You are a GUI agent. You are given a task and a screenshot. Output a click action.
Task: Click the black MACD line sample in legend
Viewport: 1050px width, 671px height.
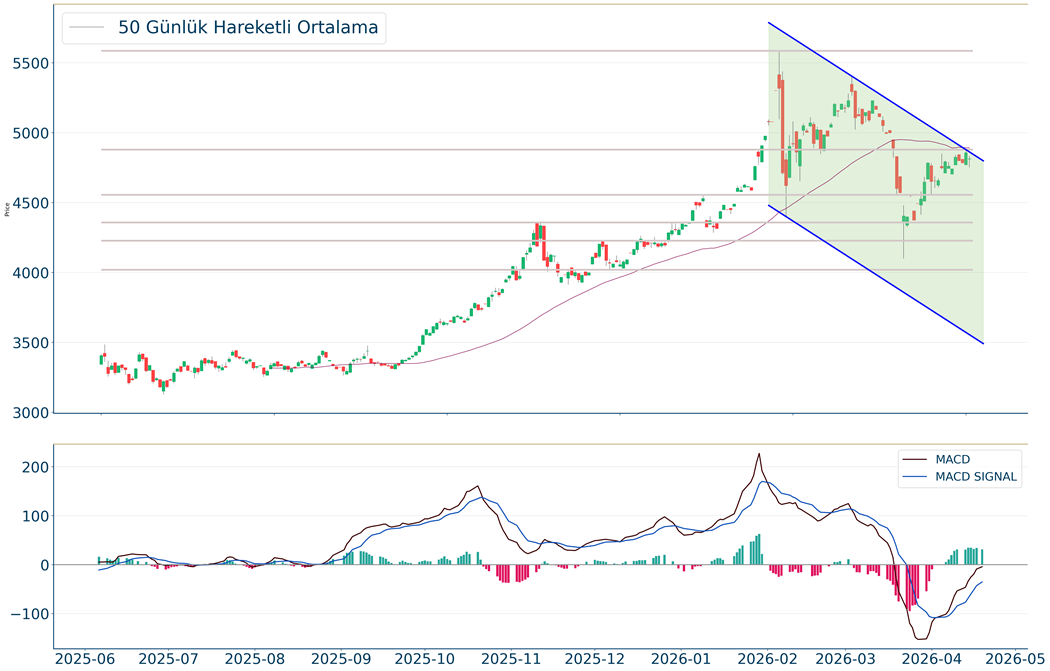915,459
